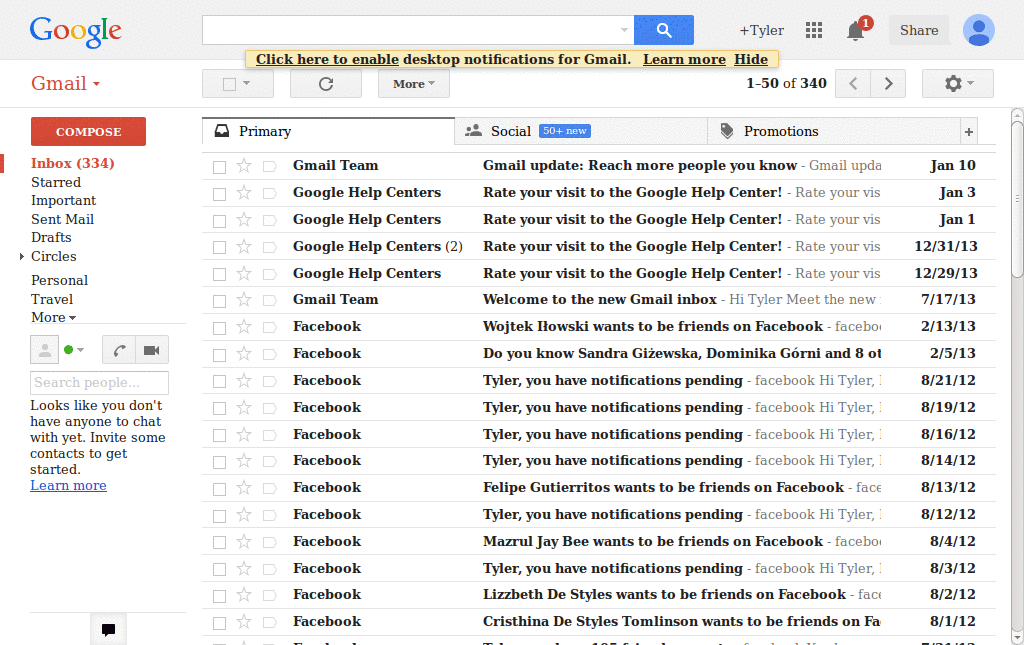Refresh the inbox with the reload icon

[x=326, y=84]
